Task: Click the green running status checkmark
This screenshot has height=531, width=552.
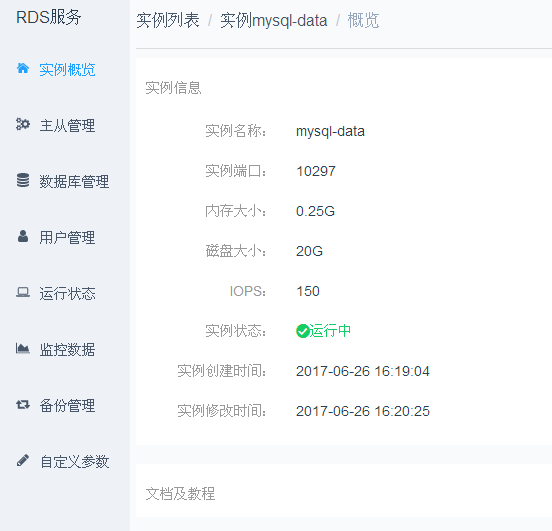Action: coord(303,331)
